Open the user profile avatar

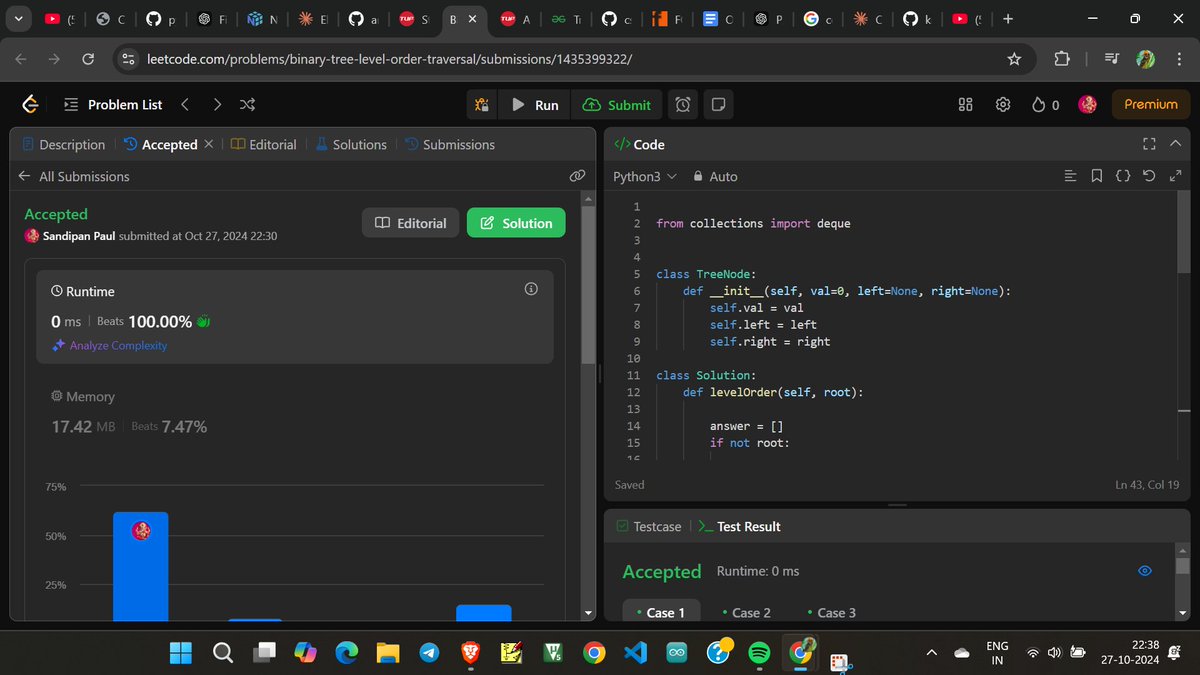pyautogui.click(x=1089, y=104)
